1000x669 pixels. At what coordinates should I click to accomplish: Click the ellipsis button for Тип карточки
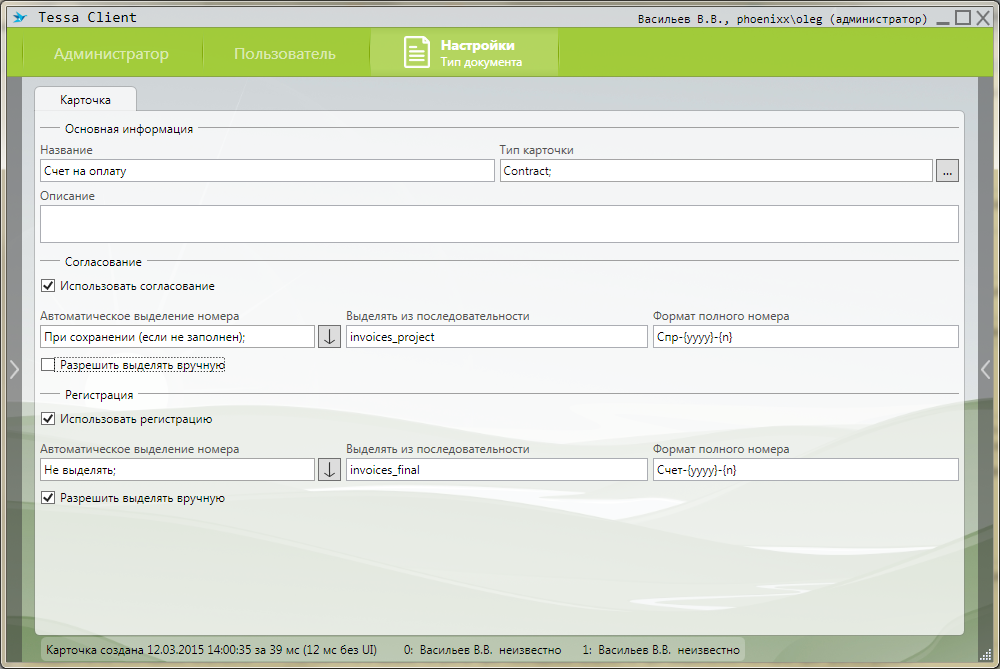pyautogui.click(x=947, y=171)
